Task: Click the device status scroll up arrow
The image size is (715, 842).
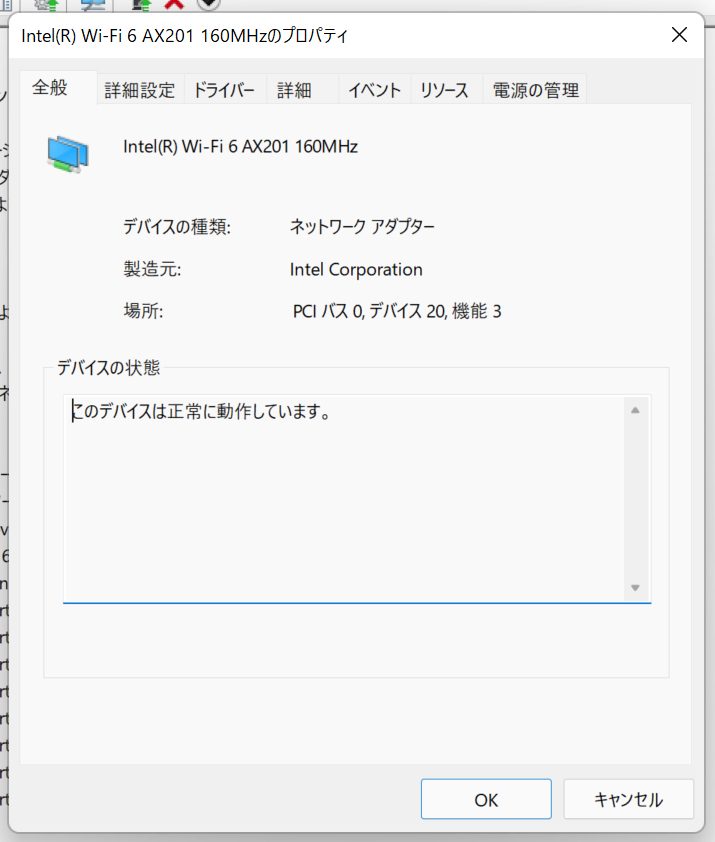Action: coord(635,410)
